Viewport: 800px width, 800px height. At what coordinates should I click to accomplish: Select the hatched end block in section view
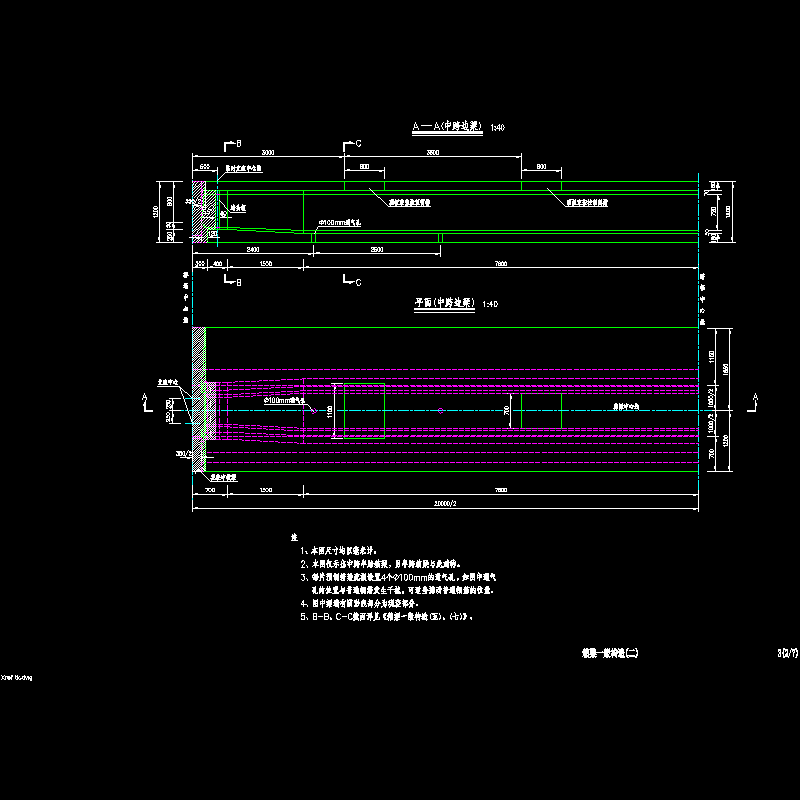200,212
